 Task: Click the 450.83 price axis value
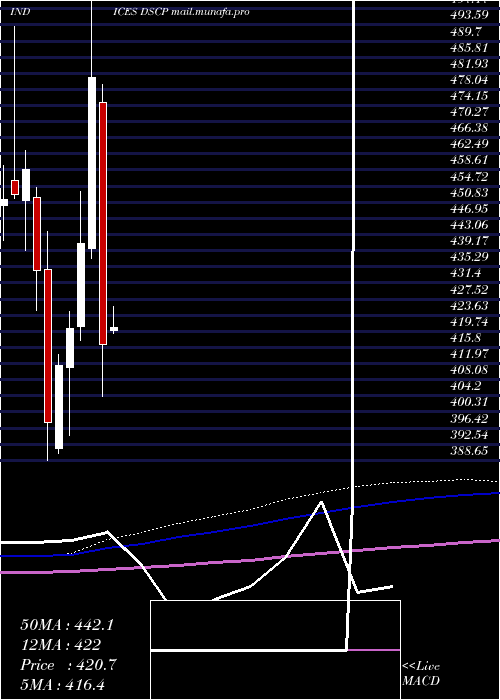469,192
